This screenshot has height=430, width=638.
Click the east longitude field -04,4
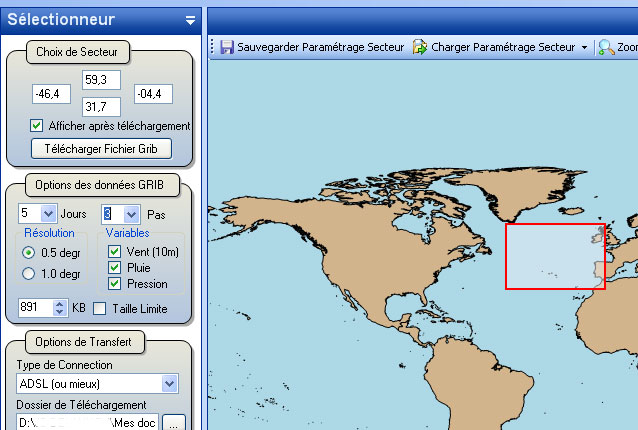[153, 94]
